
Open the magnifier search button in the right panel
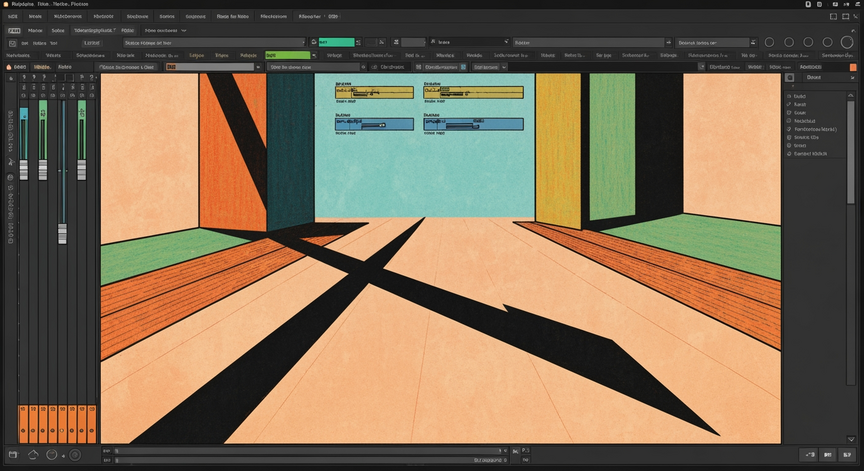point(790,78)
